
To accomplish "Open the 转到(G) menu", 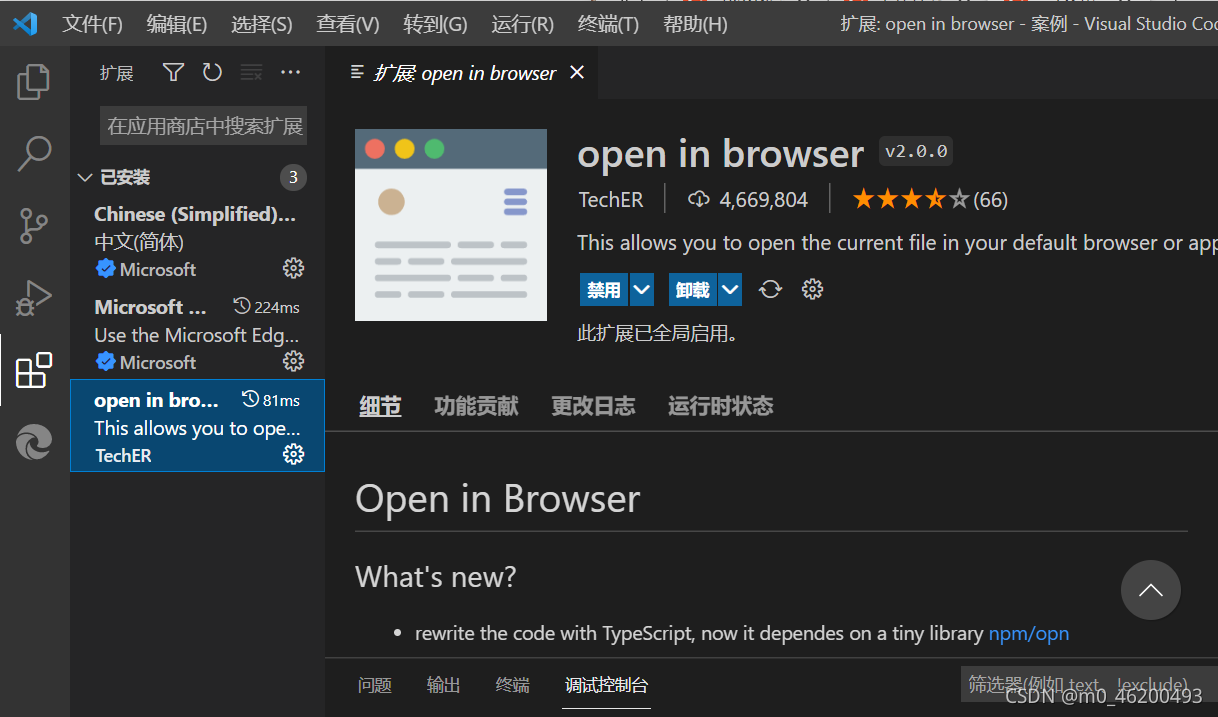I will (x=435, y=23).
